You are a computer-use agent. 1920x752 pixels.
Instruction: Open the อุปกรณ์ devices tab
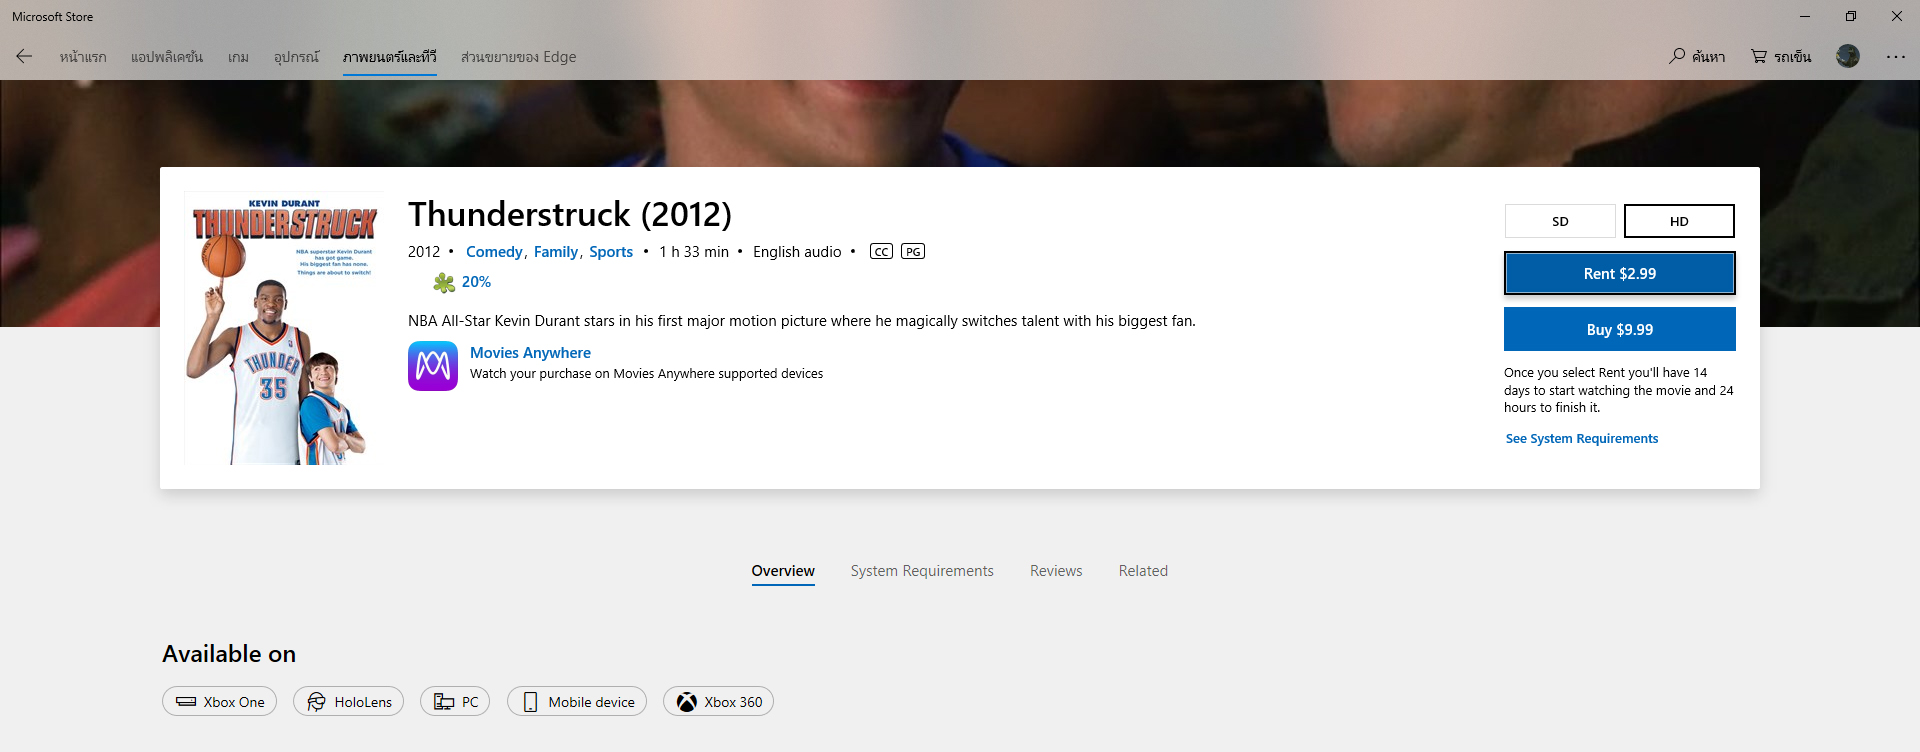[297, 57]
